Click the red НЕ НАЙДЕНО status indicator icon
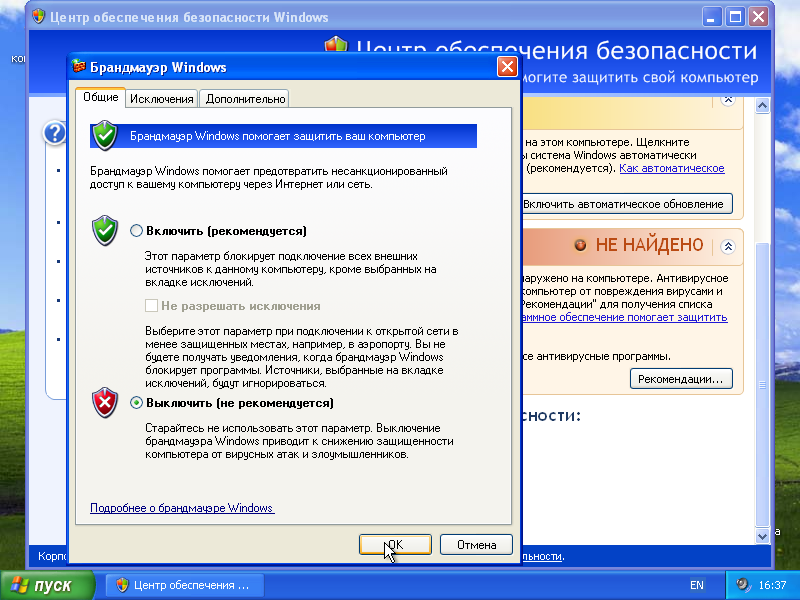800x600 pixels. [x=580, y=245]
